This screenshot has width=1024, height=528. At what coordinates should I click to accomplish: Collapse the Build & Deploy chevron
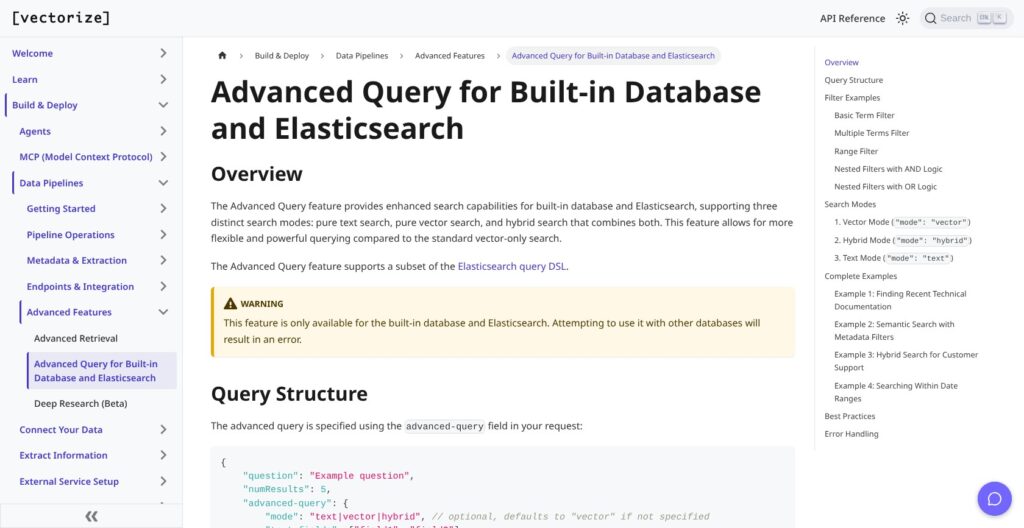pyautogui.click(x=163, y=105)
